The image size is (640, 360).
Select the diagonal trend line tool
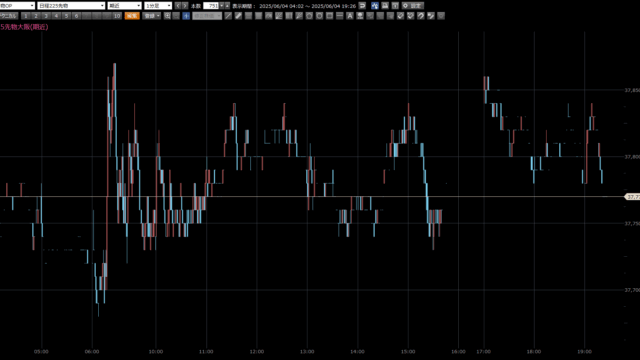pos(229,16)
